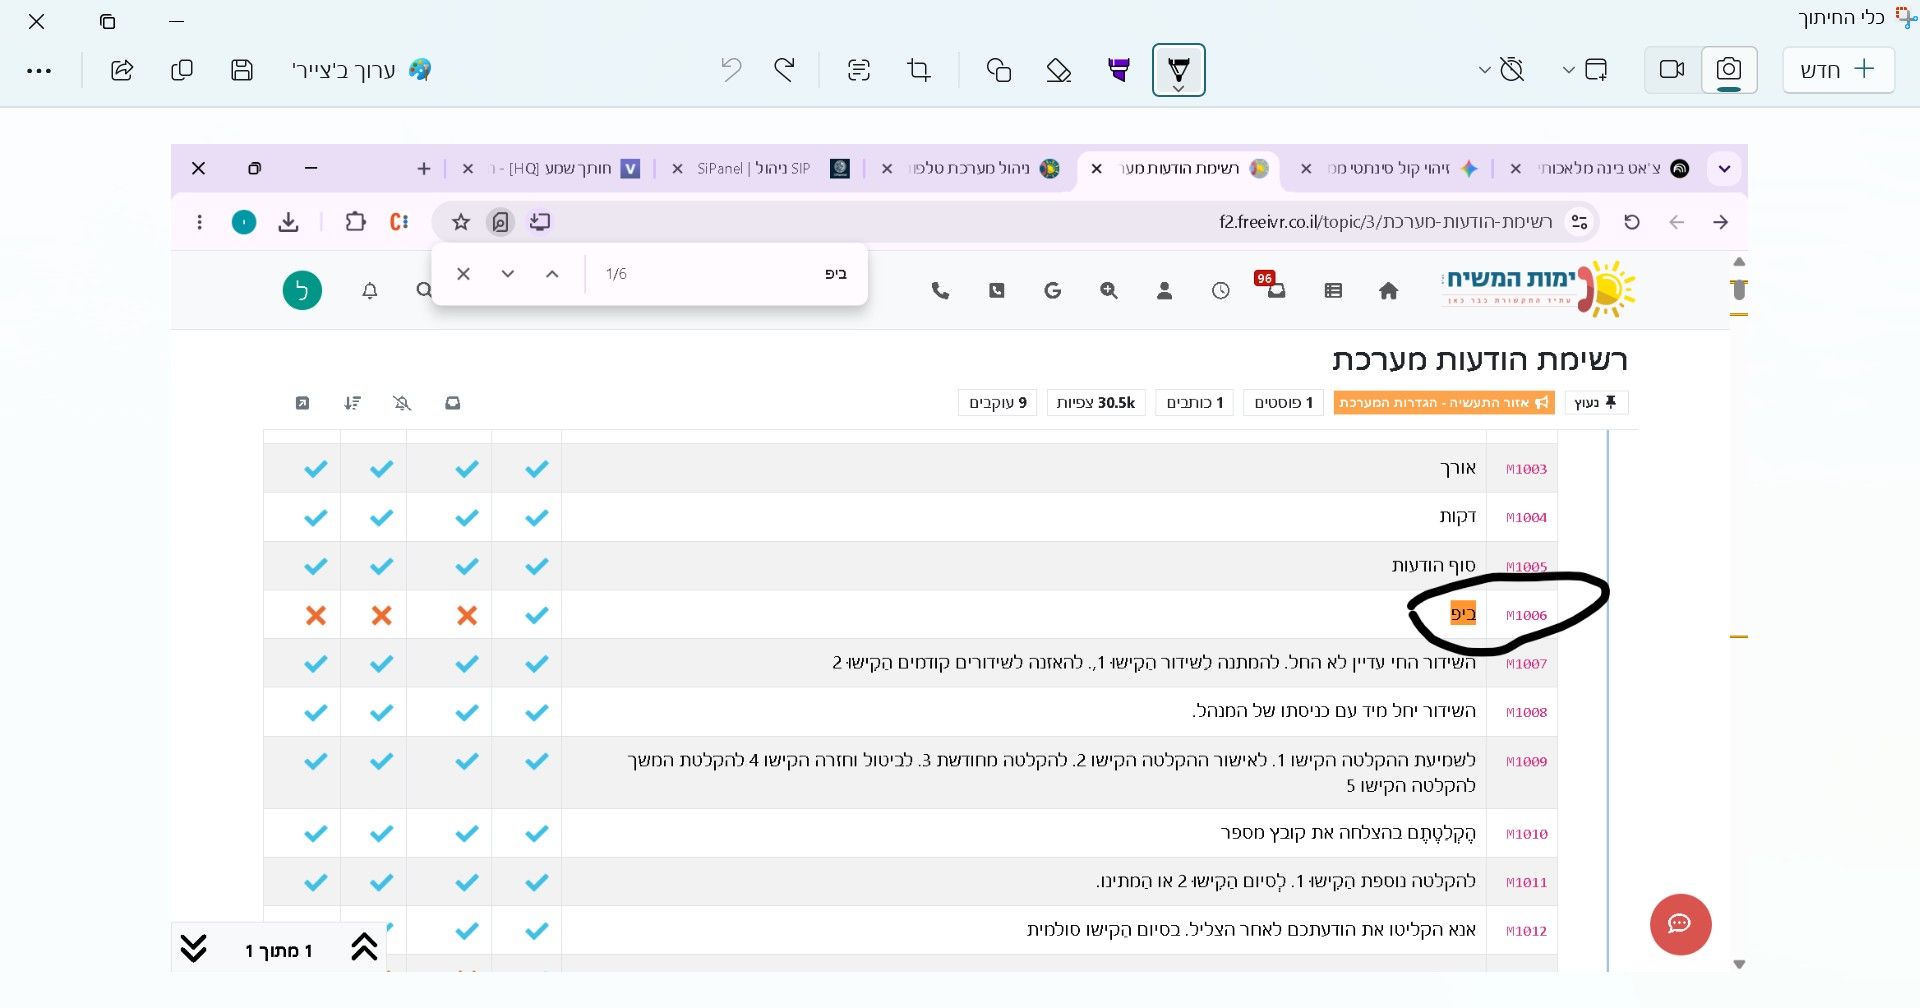
Task: Go to previous find result
Action: [x=552, y=274]
